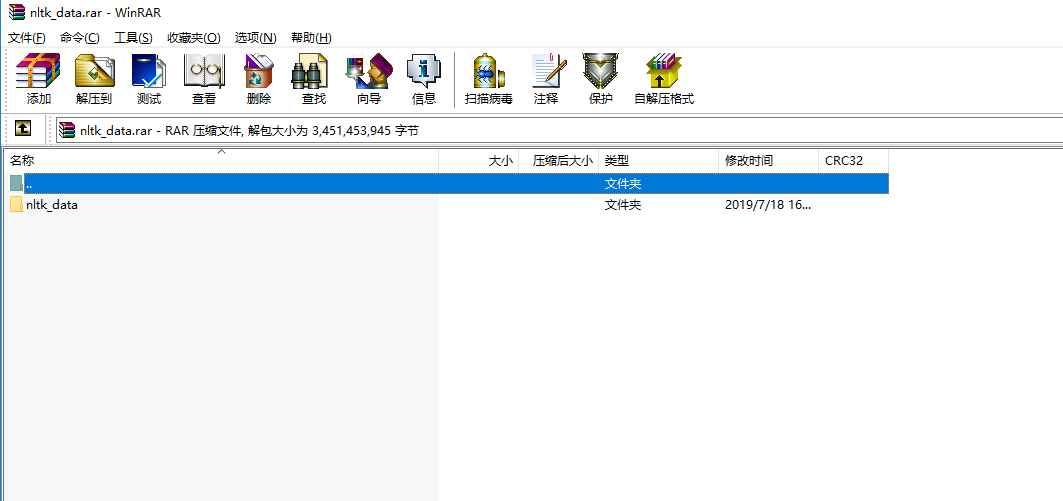Click the 自解压格式 (SFX) toolbar icon
The width and height of the screenshot is (1063, 501).
[x=664, y=71]
